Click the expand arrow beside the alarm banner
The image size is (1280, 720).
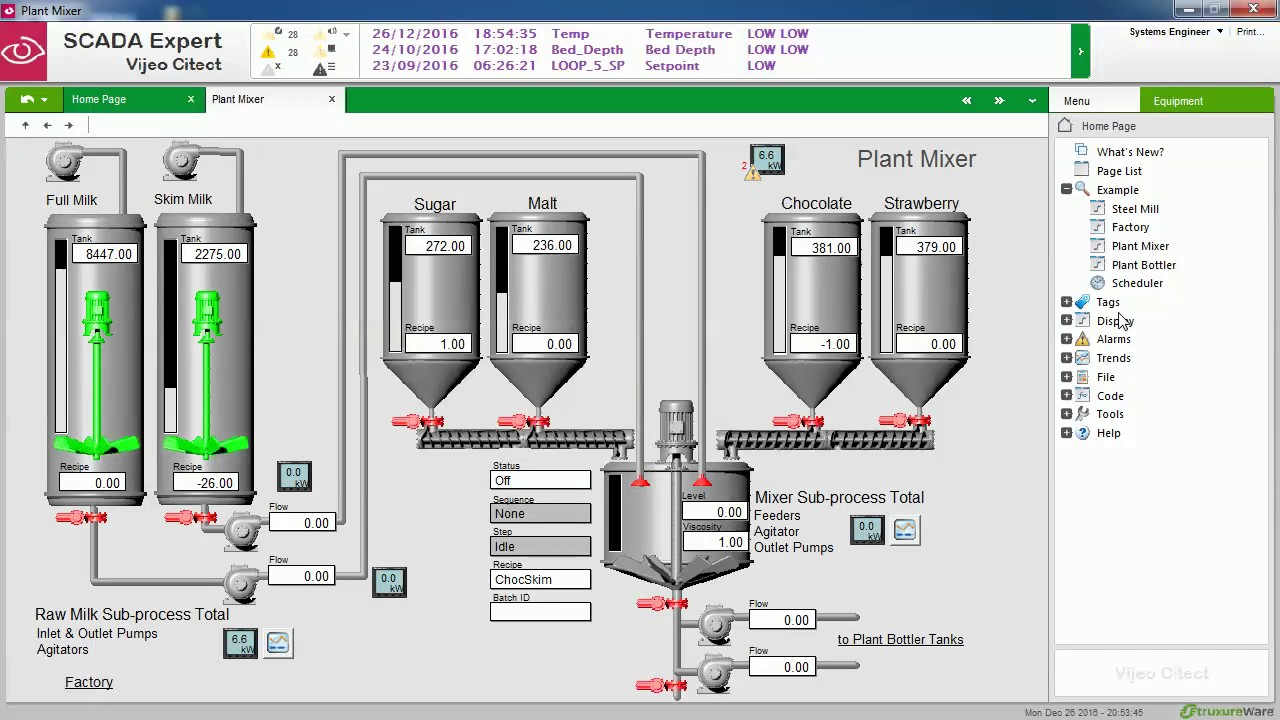pos(1080,50)
